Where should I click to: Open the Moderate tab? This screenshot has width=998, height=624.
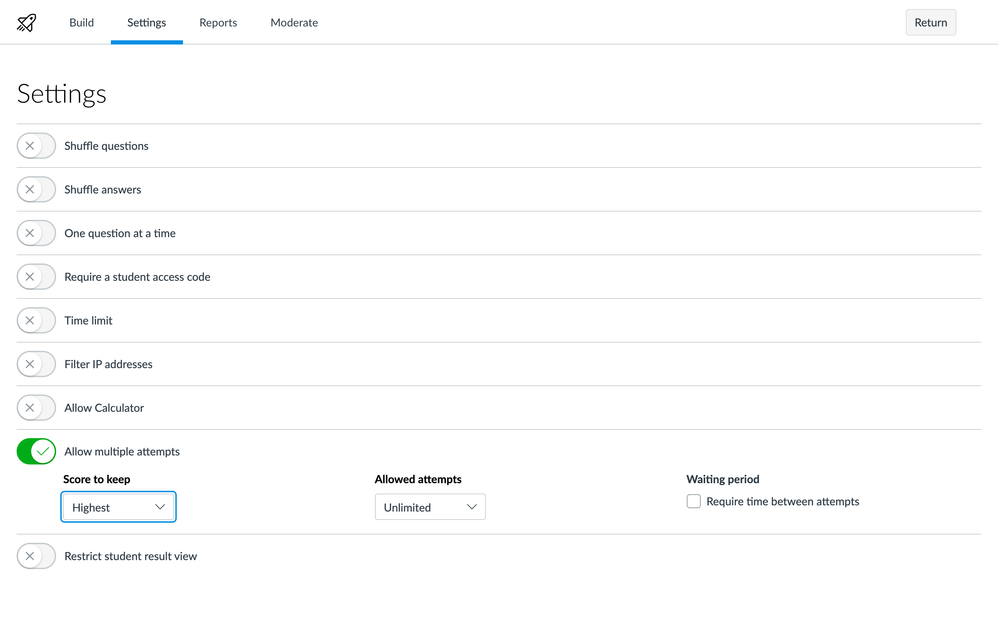[x=294, y=22]
